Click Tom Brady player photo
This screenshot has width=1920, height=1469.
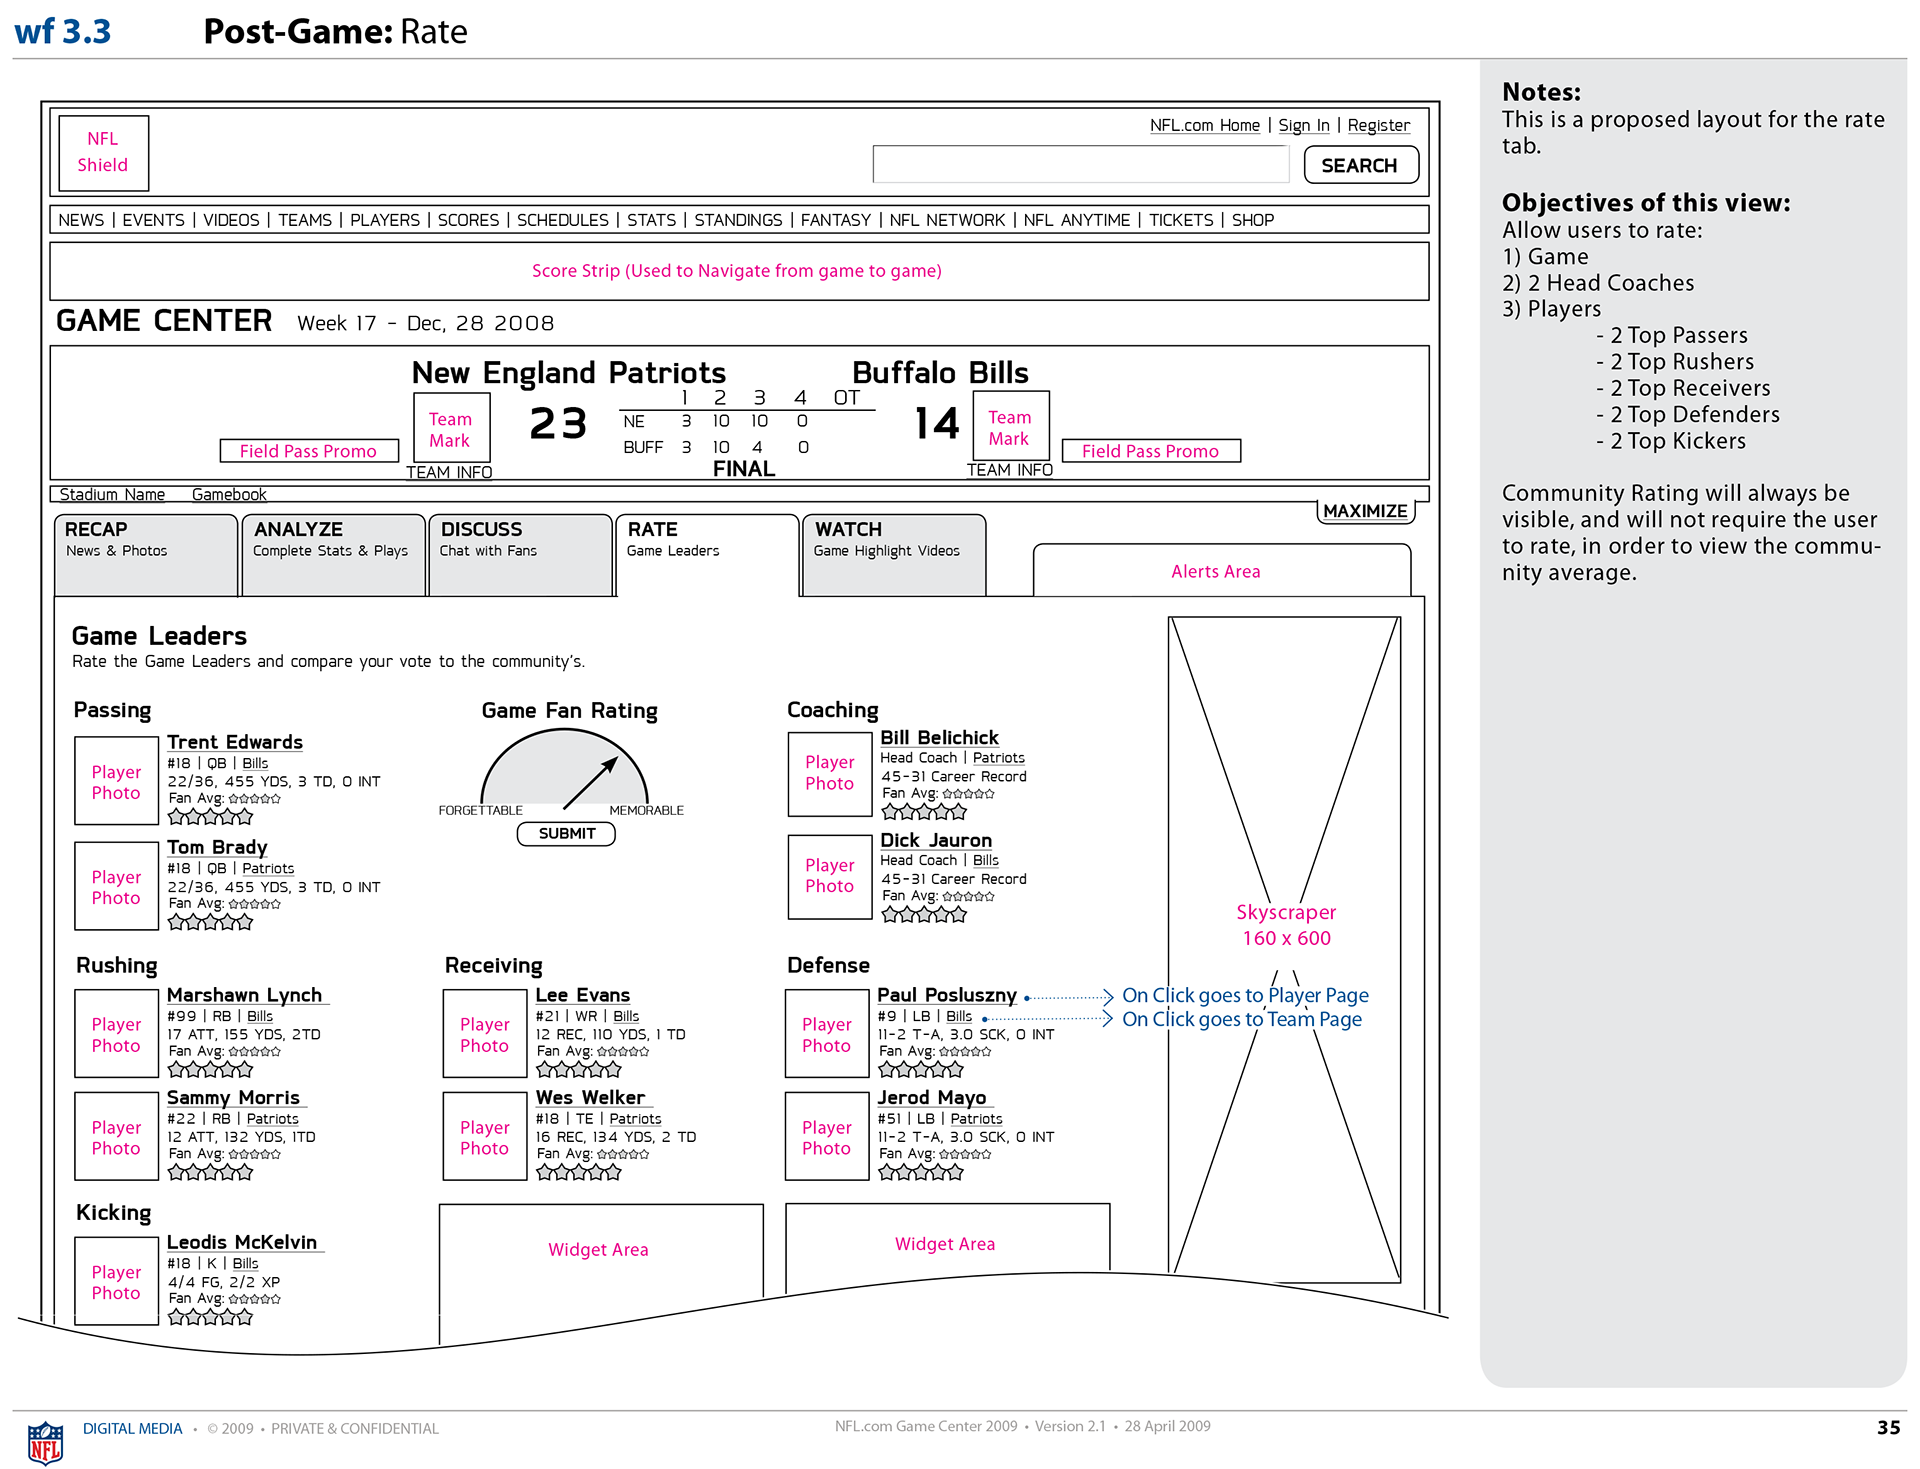coord(116,886)
